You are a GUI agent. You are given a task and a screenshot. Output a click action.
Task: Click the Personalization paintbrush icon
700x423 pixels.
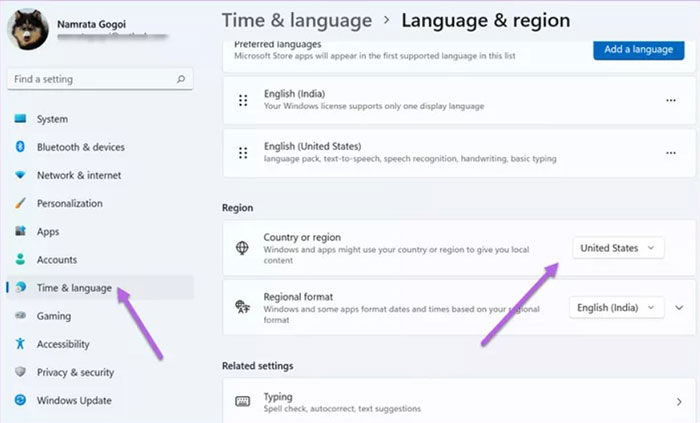pyautogui.click(x=20, y=203)
